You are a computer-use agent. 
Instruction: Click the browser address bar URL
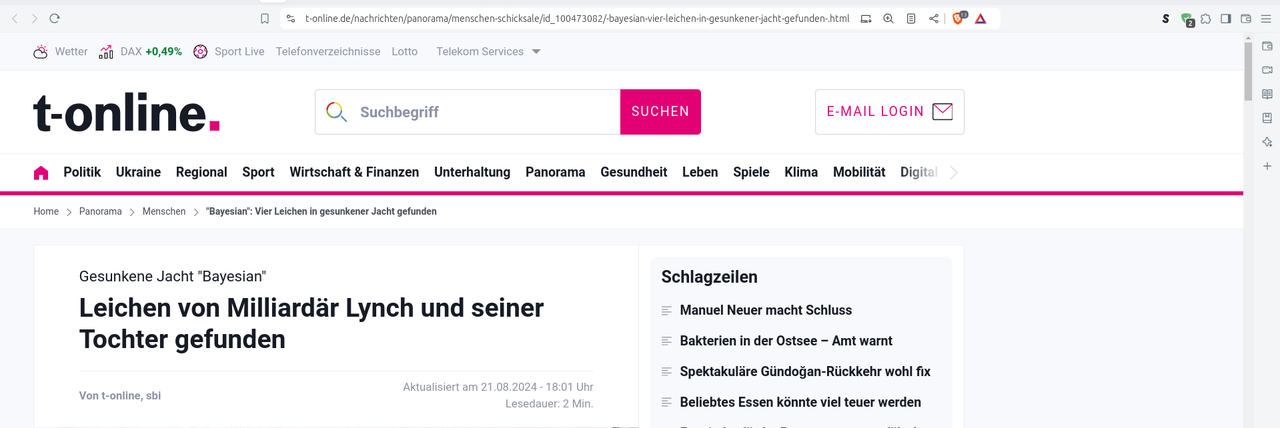coord(577,18)
